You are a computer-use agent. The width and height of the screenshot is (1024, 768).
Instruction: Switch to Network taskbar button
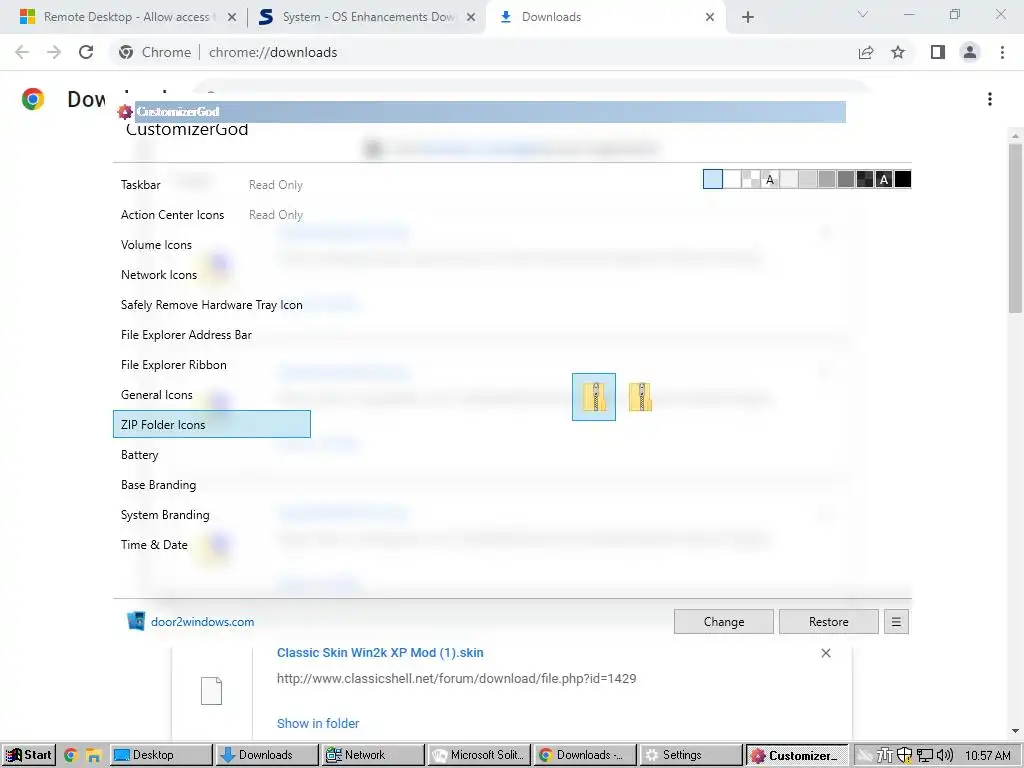372,755
